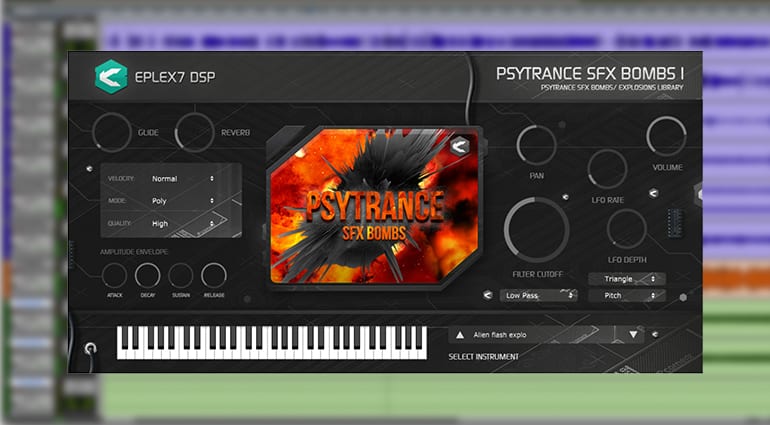Adjust the Volume knob
The height and width of the screenshot is (425, 770).
coord(666,136)
